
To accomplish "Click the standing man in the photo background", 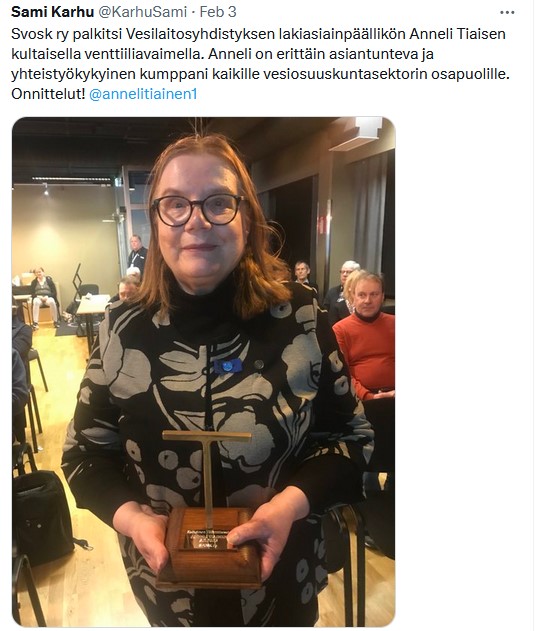I will (x=137, y=254).
